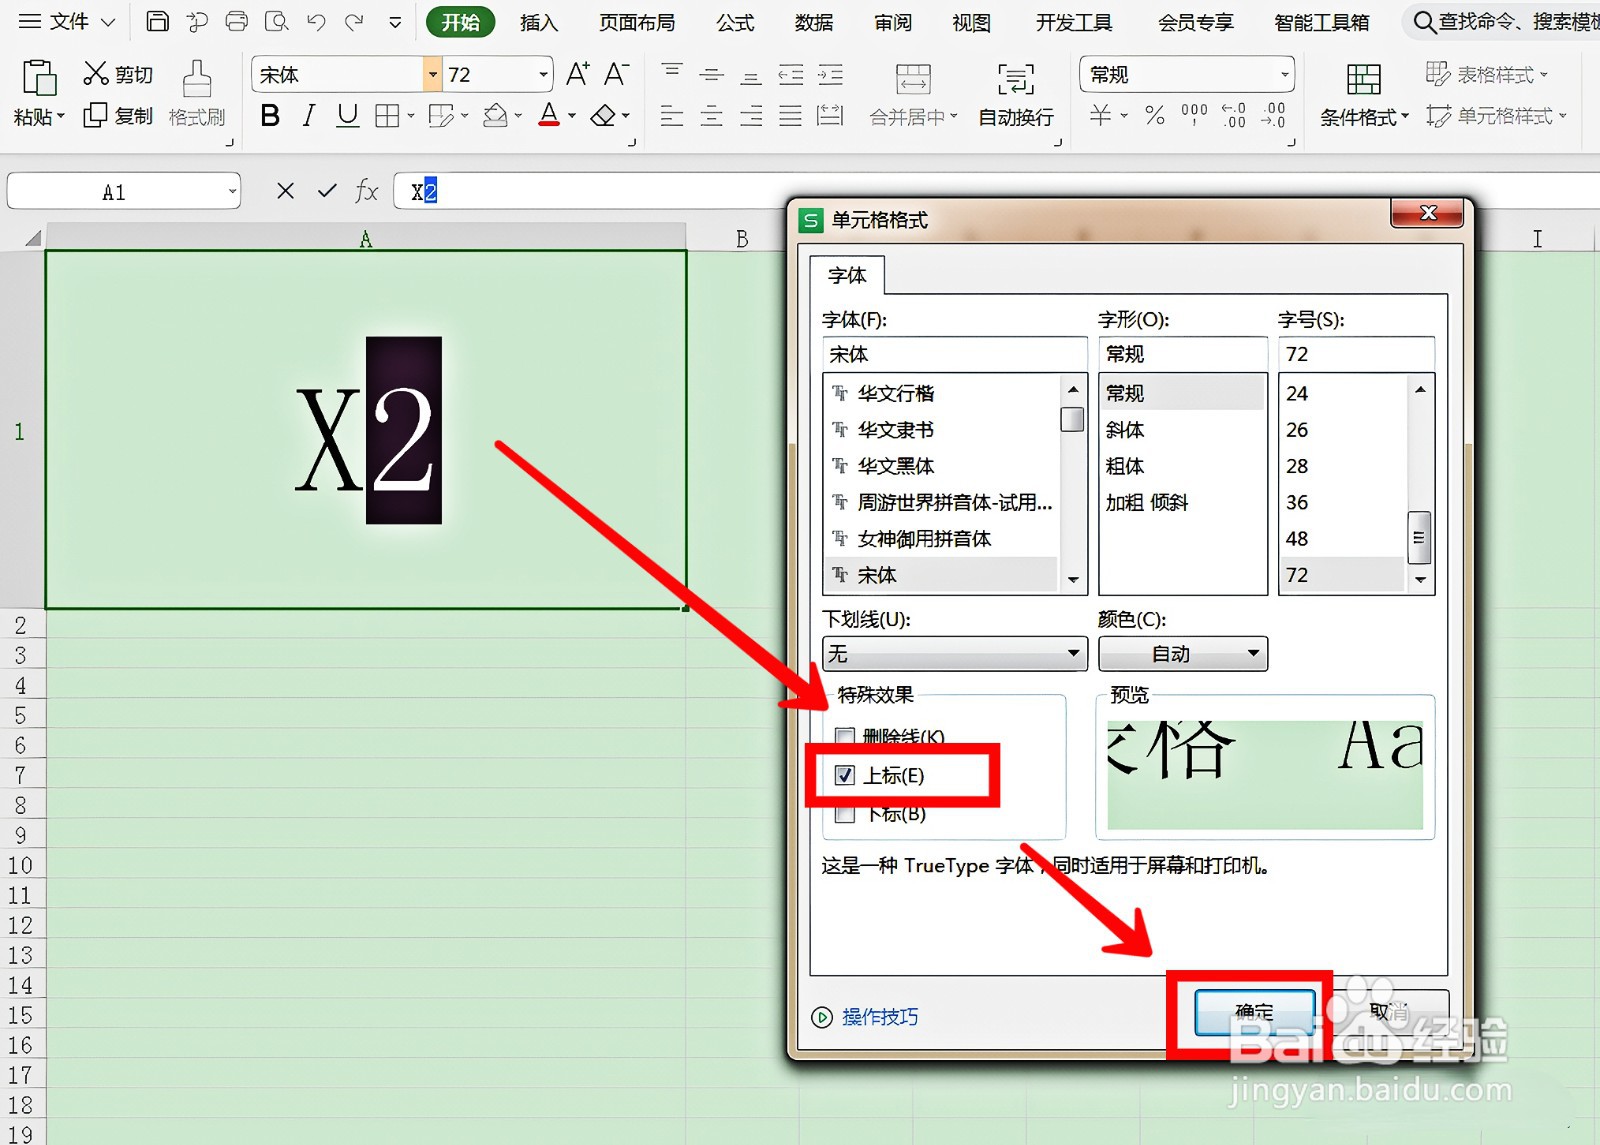This screenshot has height=1145, width=1600.
Task: Check the Subscript (下标) checkbox
Action: (x=845, y=813)
